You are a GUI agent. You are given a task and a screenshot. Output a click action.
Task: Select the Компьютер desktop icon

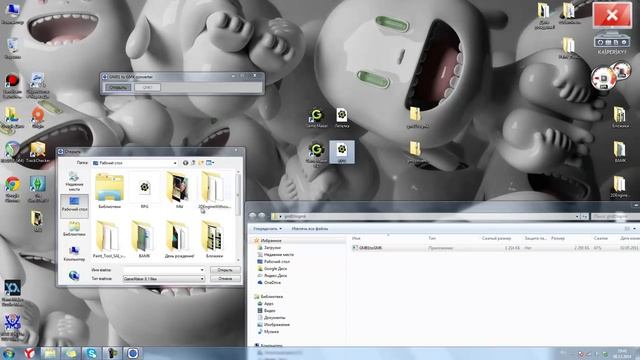(12, 13)
